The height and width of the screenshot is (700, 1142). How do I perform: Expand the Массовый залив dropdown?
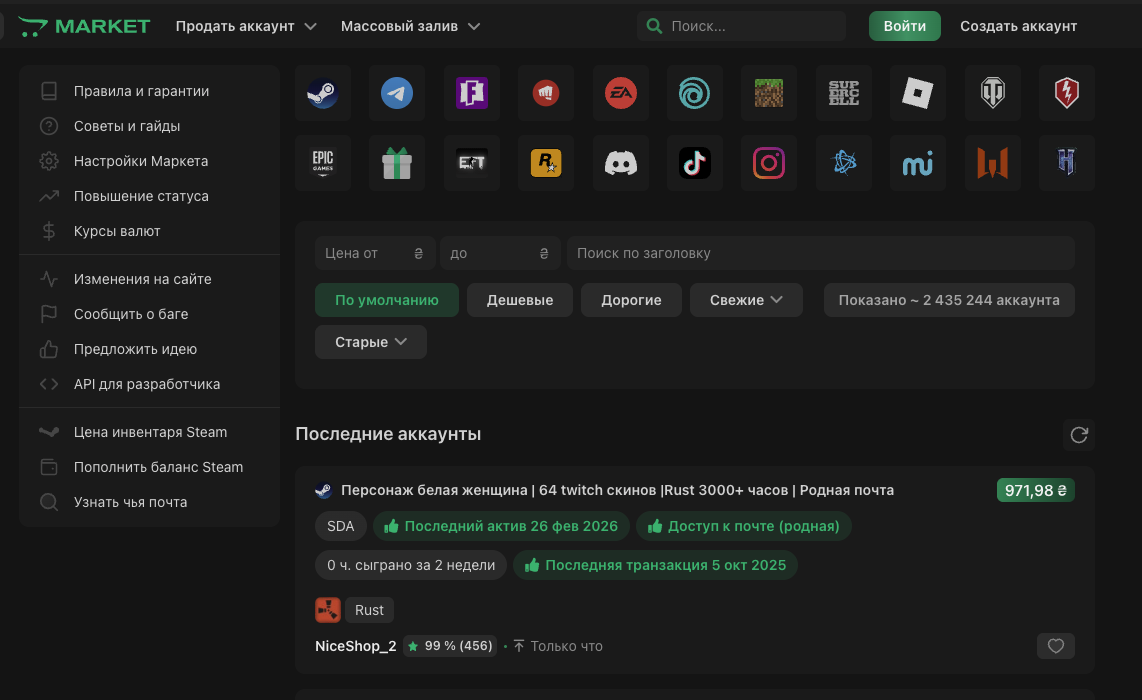[411, 26]
